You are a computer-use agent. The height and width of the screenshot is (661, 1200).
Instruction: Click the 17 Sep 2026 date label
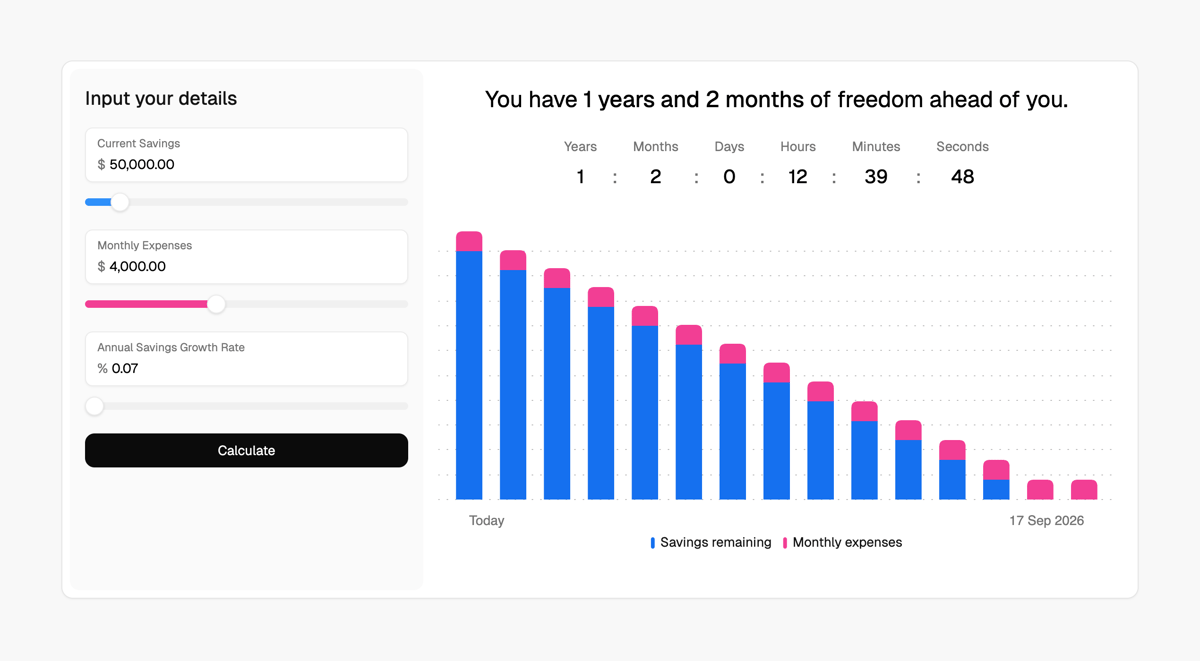coord(1046,520)
